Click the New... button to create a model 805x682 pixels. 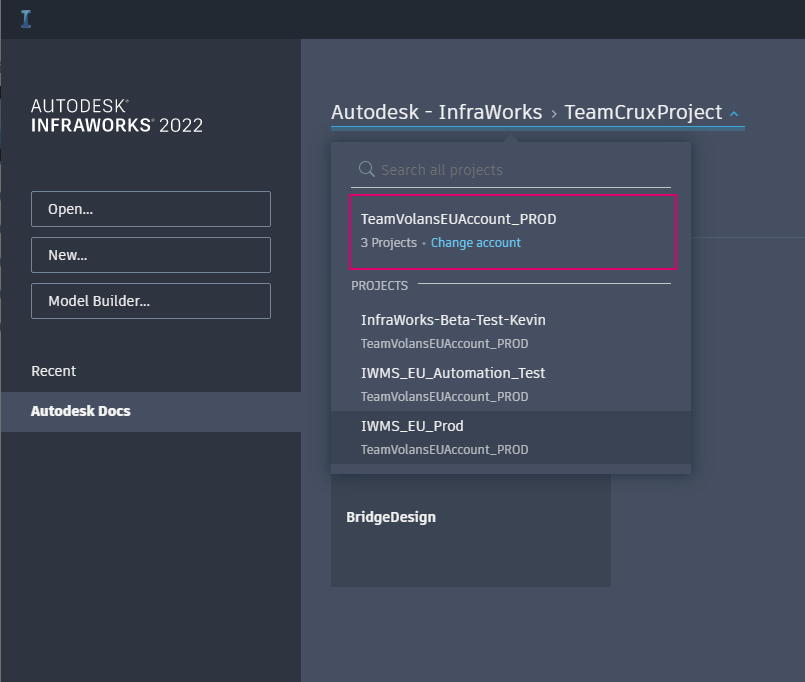[150, 254]
